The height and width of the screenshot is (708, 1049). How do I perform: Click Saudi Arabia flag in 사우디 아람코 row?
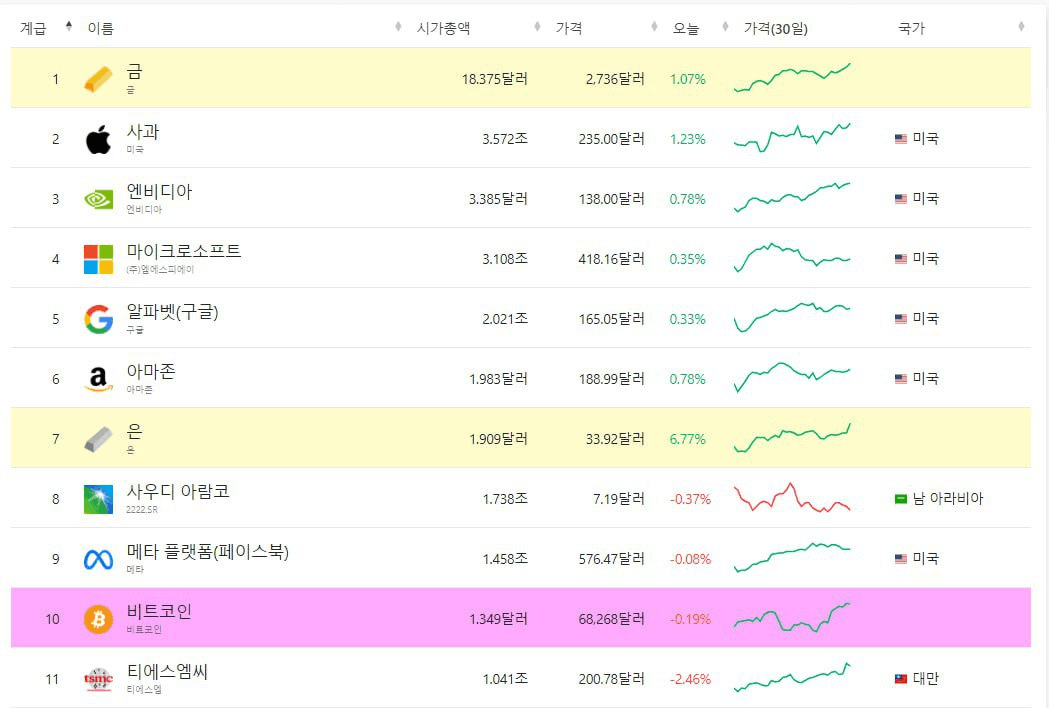(900, 499)
